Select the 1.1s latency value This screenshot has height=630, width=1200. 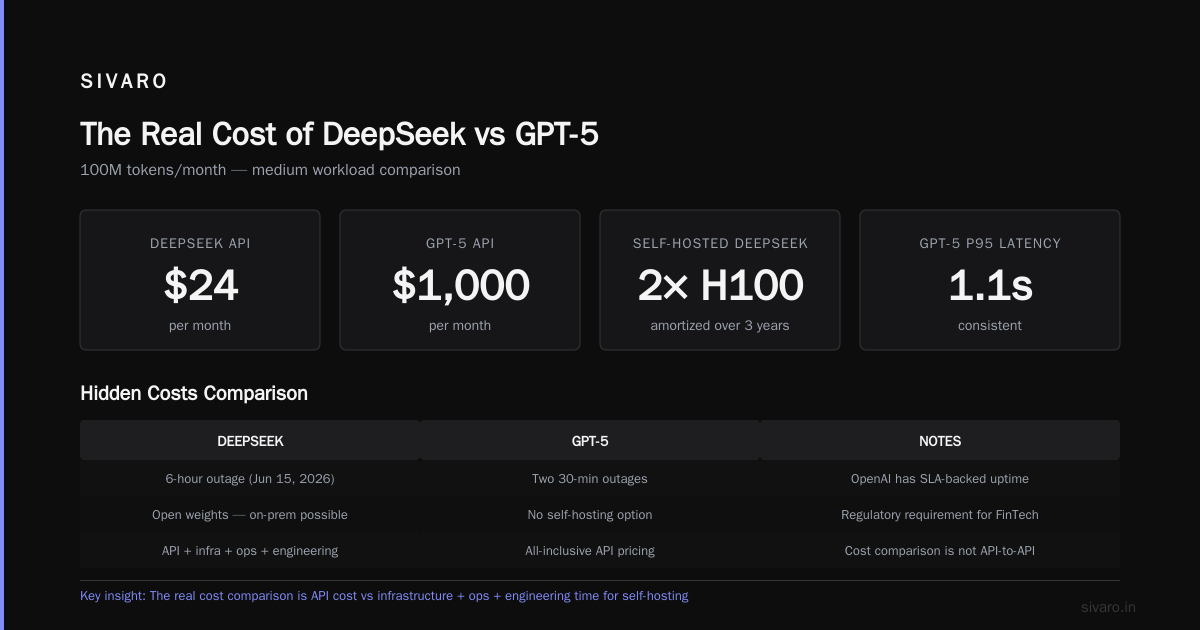990,286
